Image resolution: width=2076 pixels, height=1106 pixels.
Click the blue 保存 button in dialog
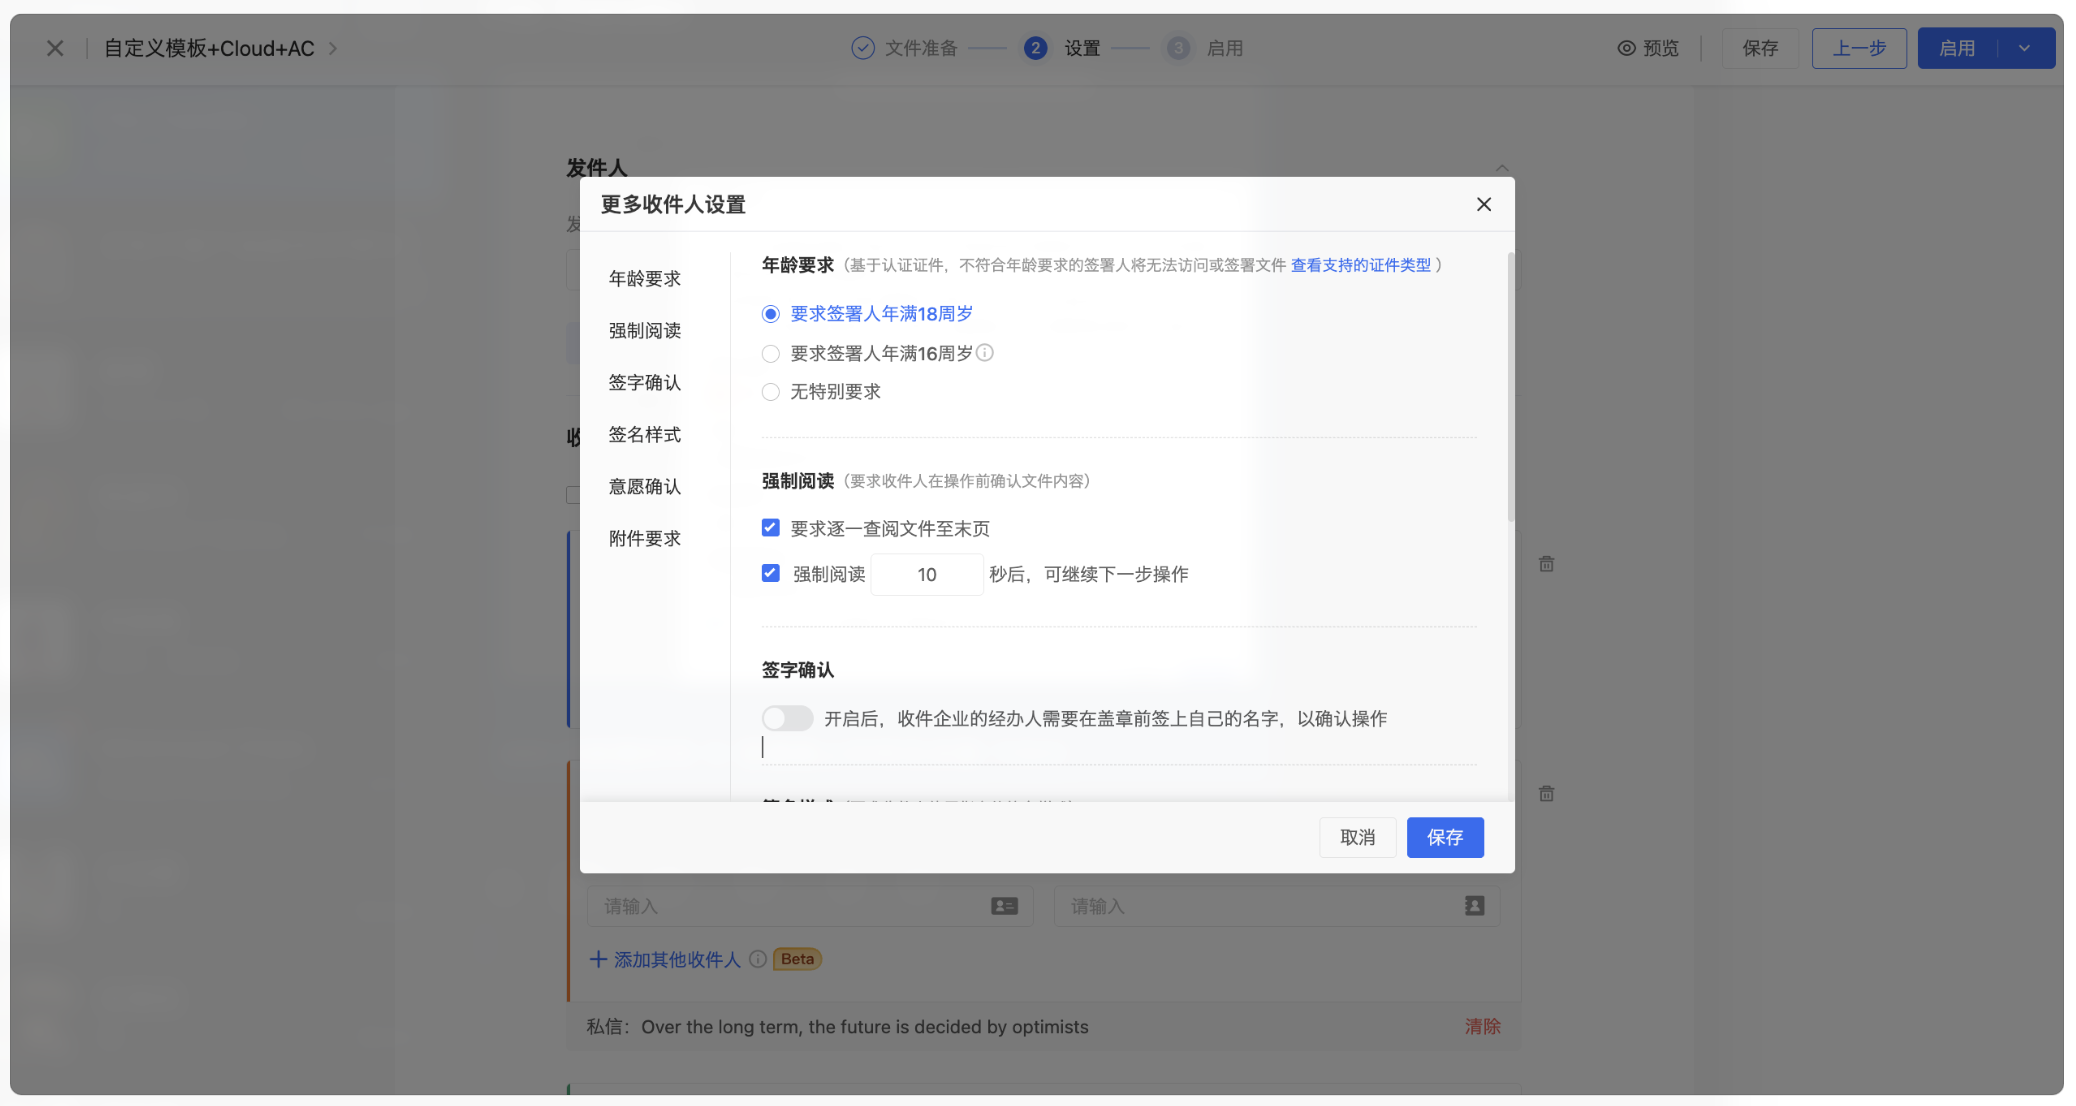pyautogui.click(x=1444, y=838)
